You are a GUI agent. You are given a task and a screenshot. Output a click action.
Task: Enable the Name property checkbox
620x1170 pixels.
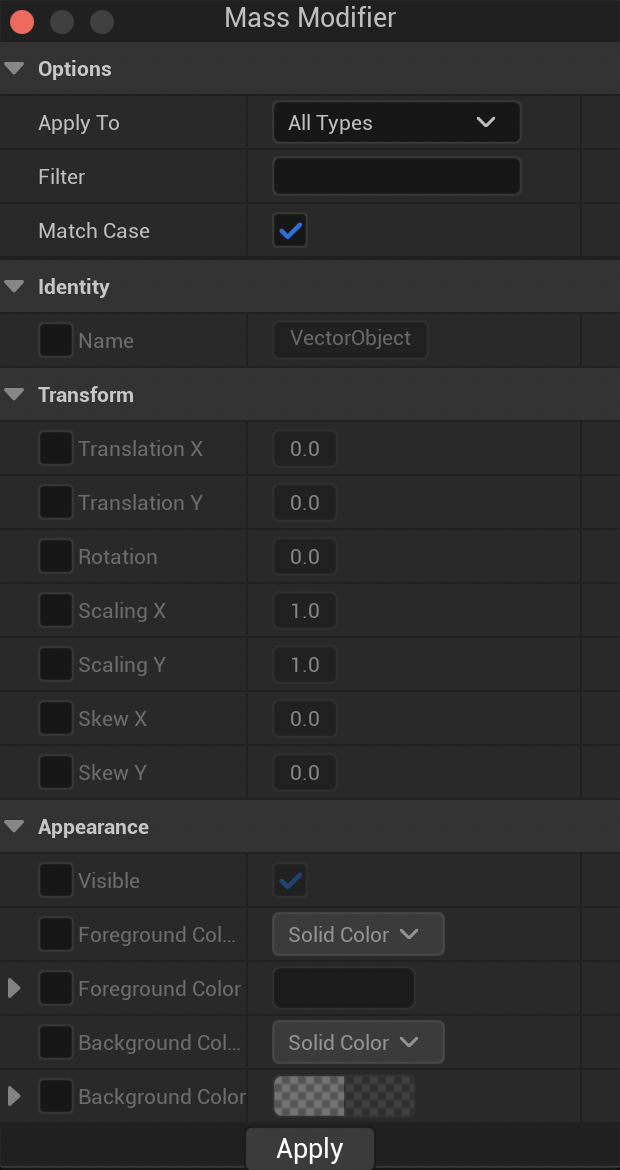coord(56,341)
